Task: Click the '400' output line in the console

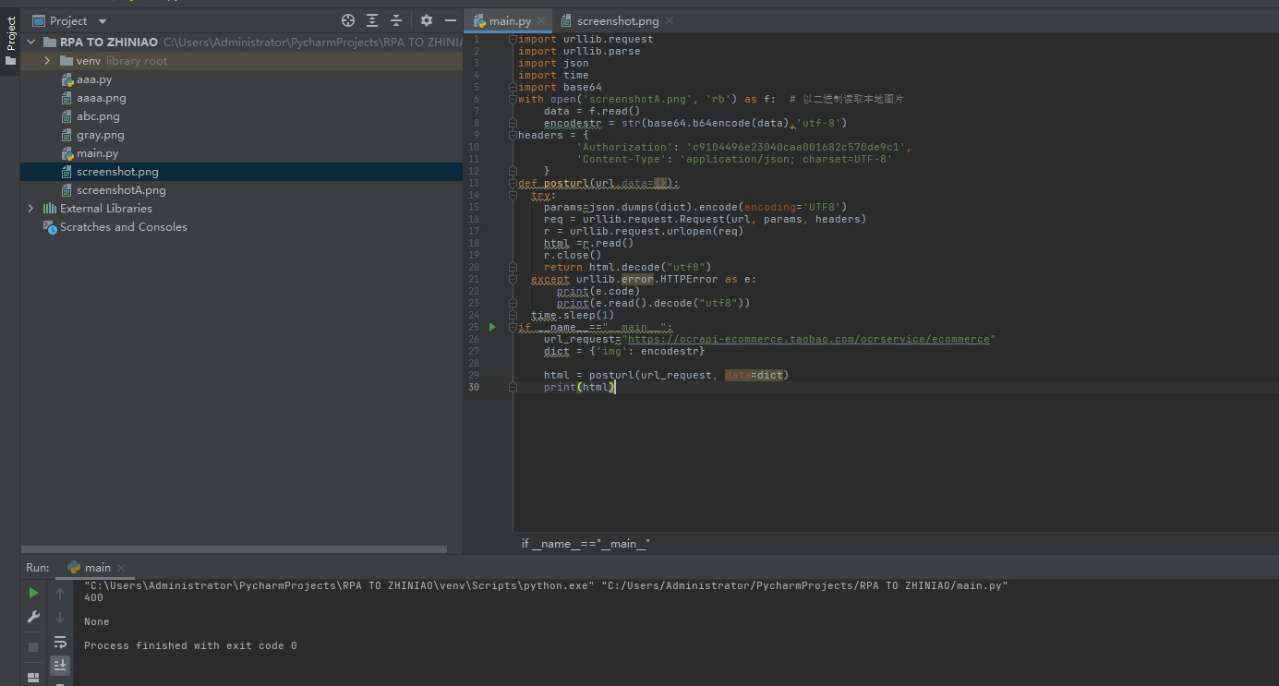Action: pos(93,598)
